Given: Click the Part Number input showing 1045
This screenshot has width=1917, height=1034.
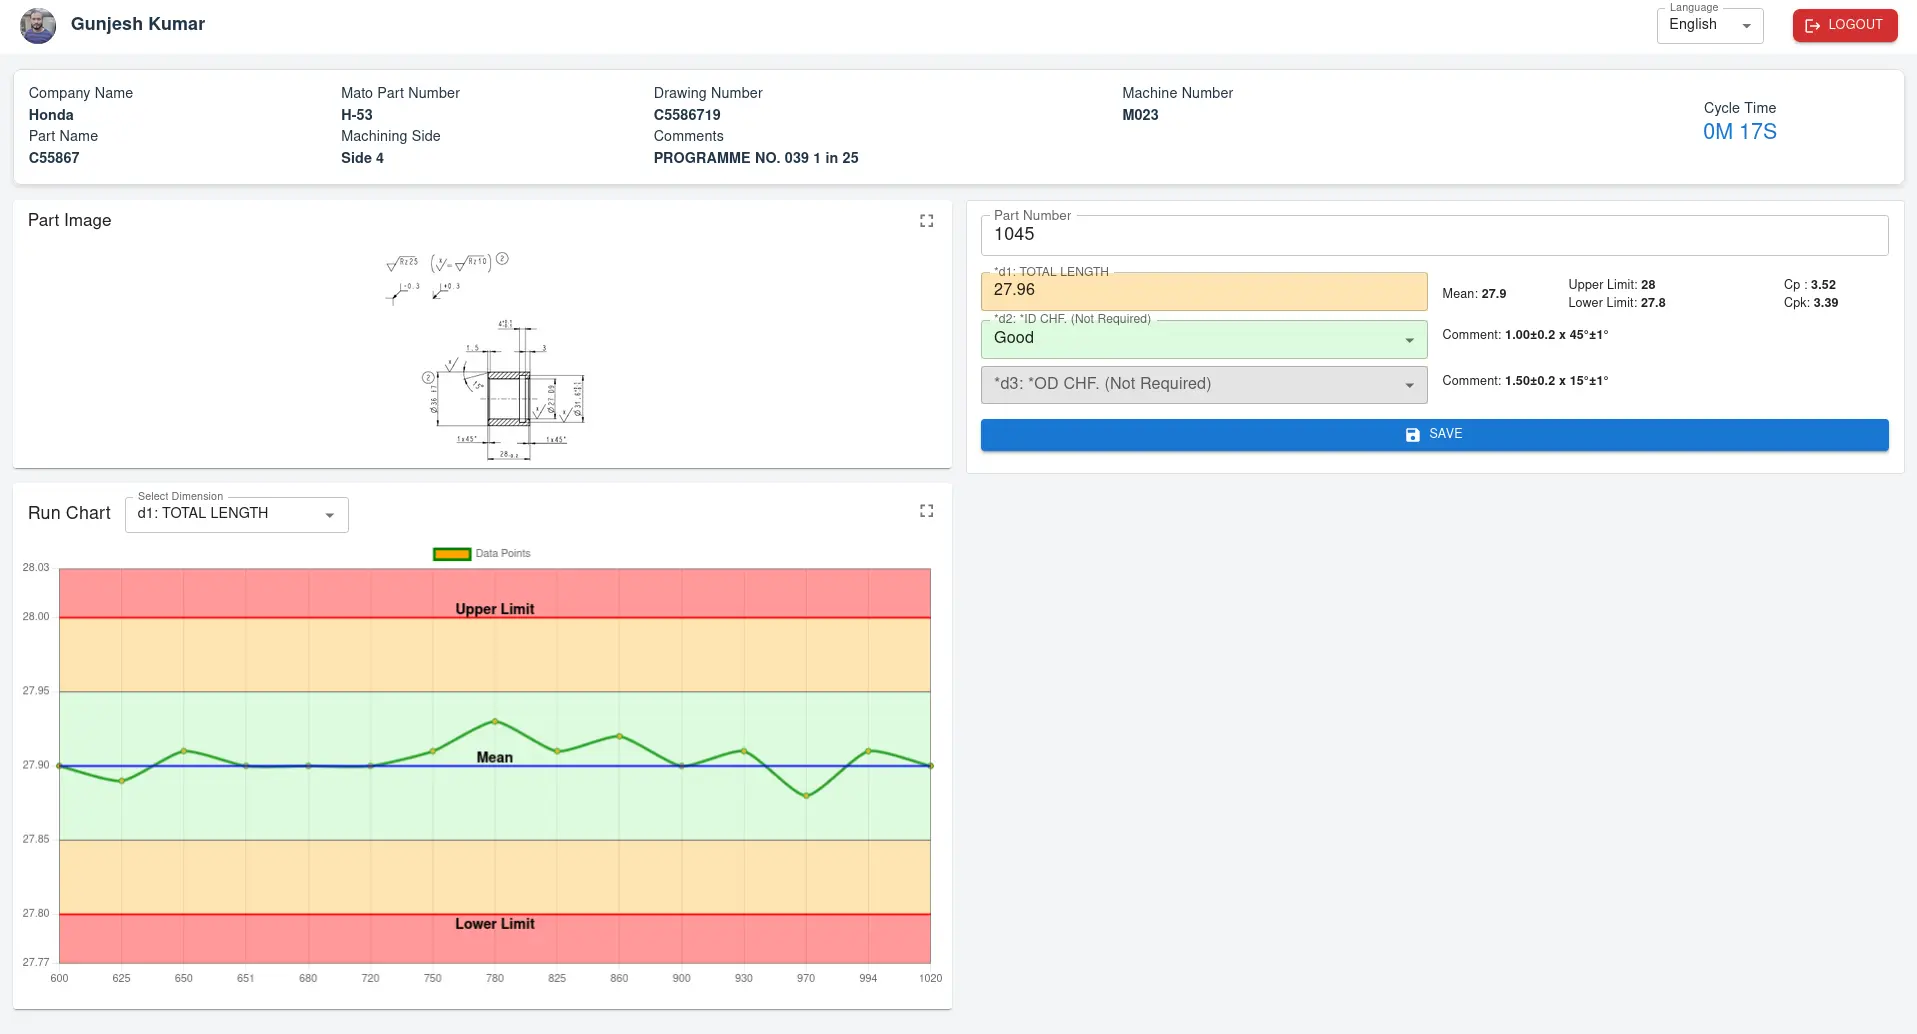Looking at the screenshot, I should coord(1434,235).
